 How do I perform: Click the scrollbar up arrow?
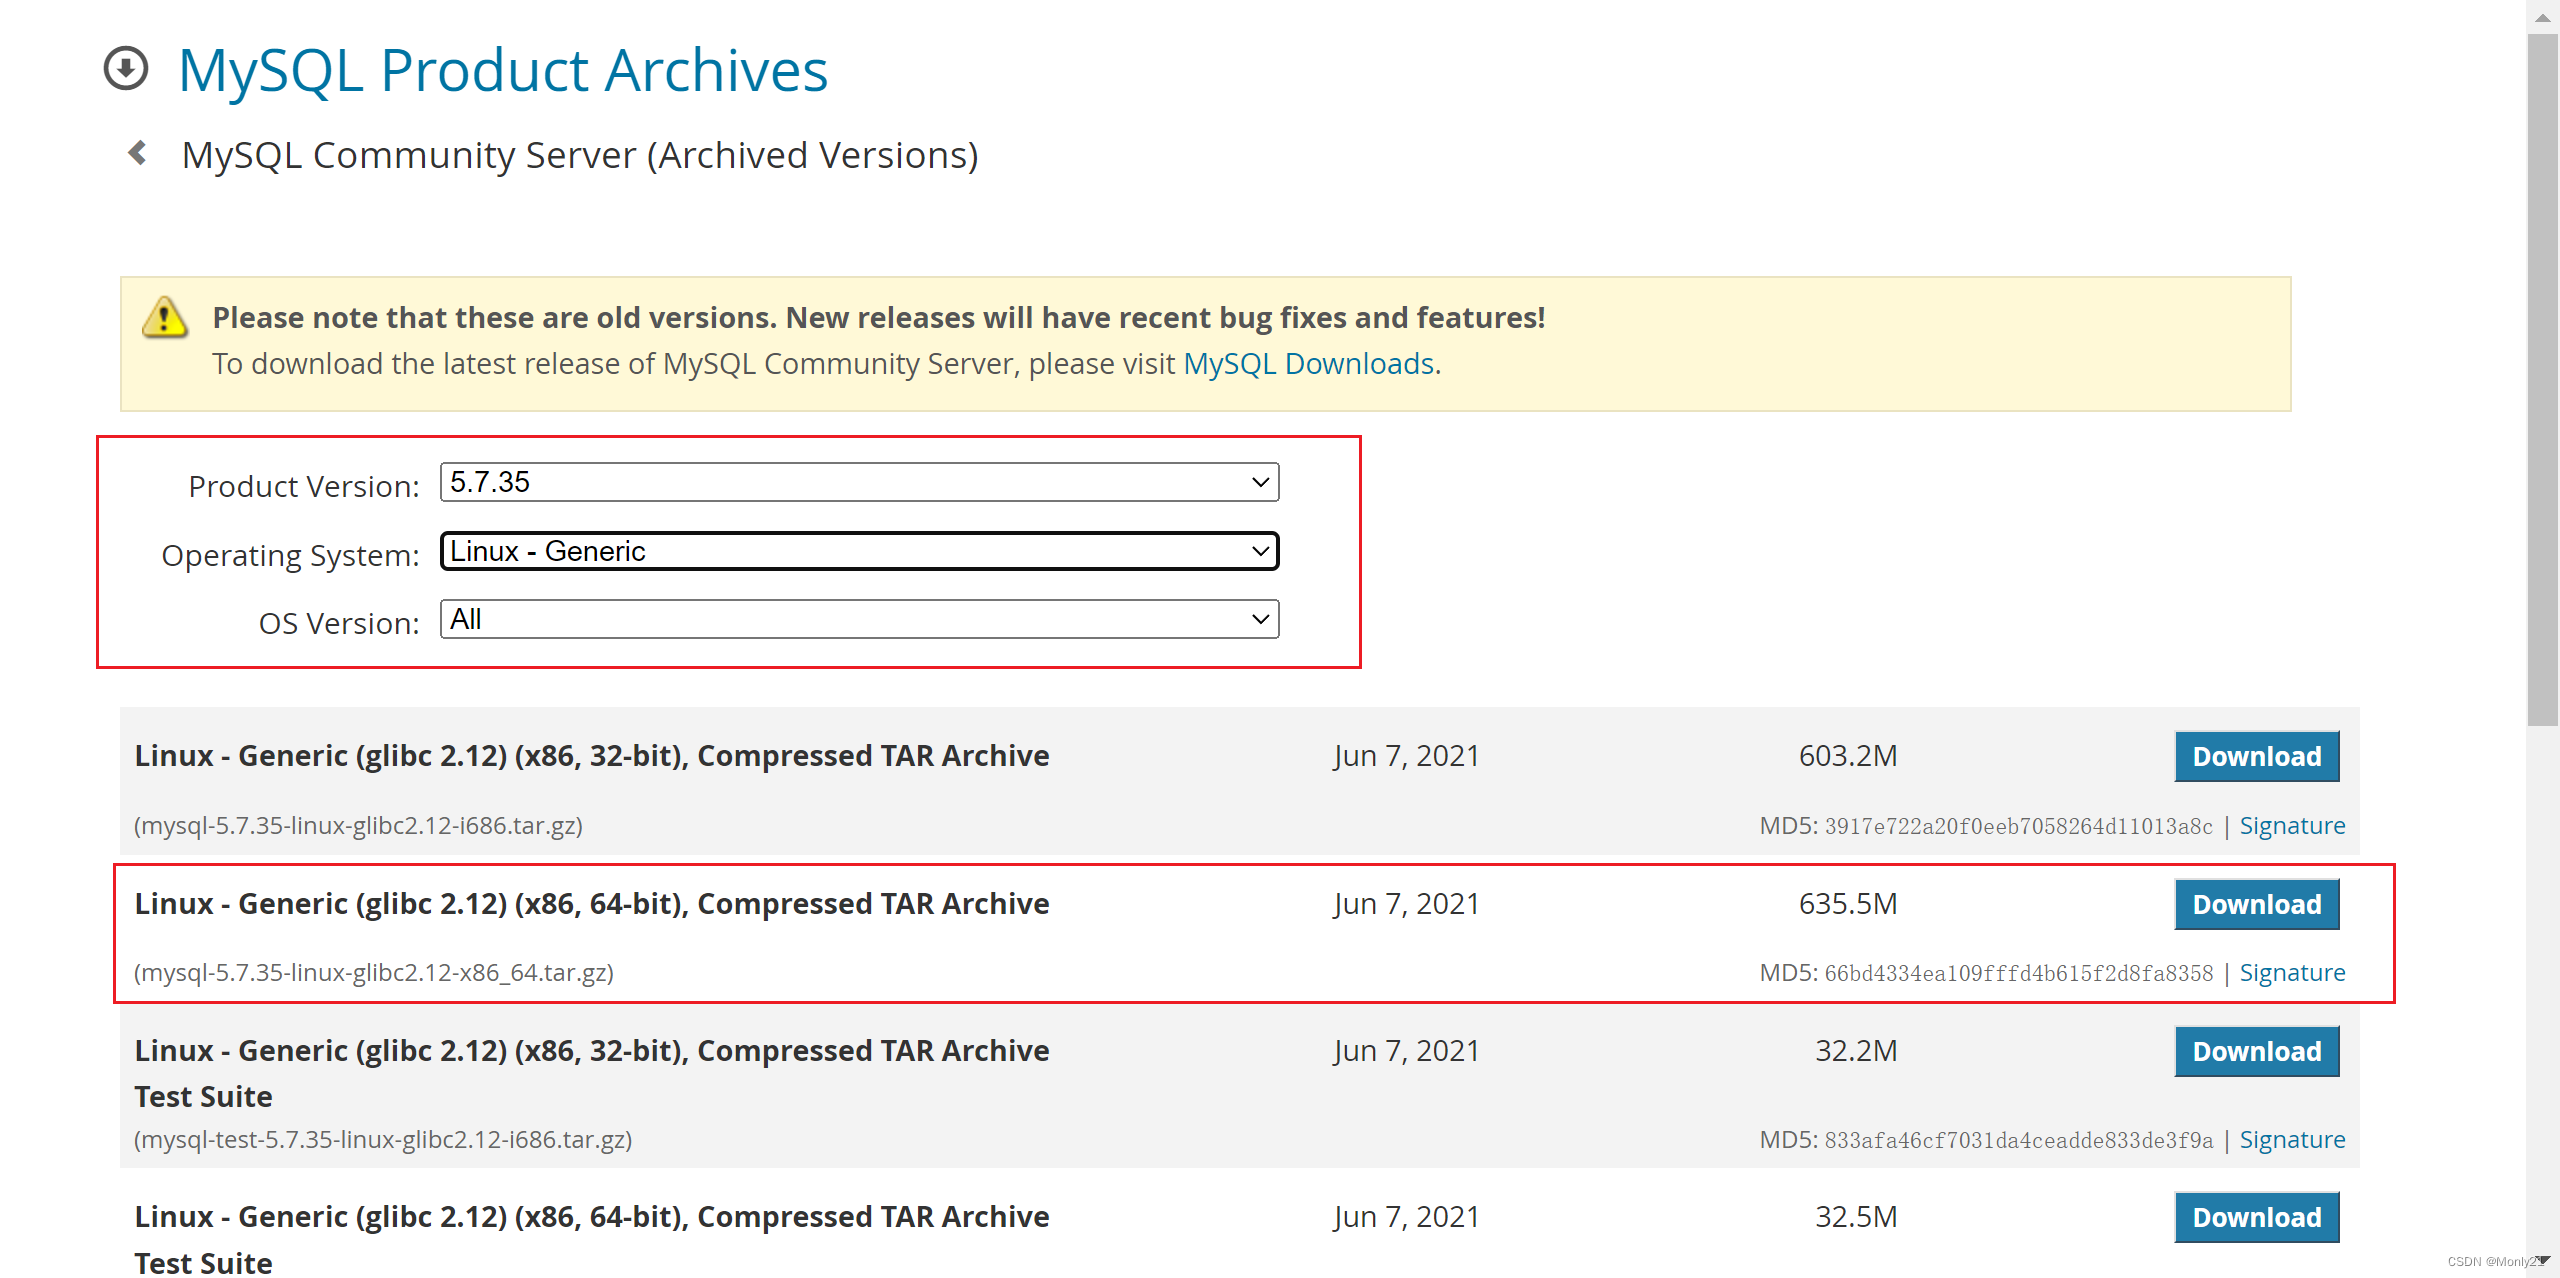click(x=2542, y=17)
